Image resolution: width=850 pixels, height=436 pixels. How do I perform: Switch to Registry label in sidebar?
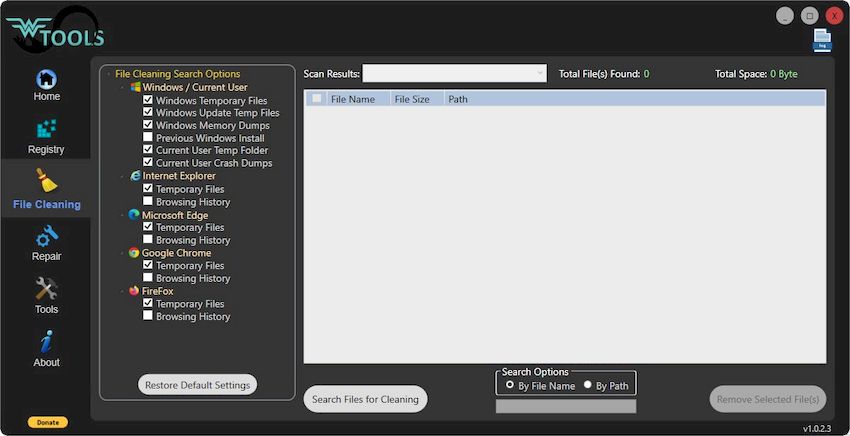click(46, 149)
